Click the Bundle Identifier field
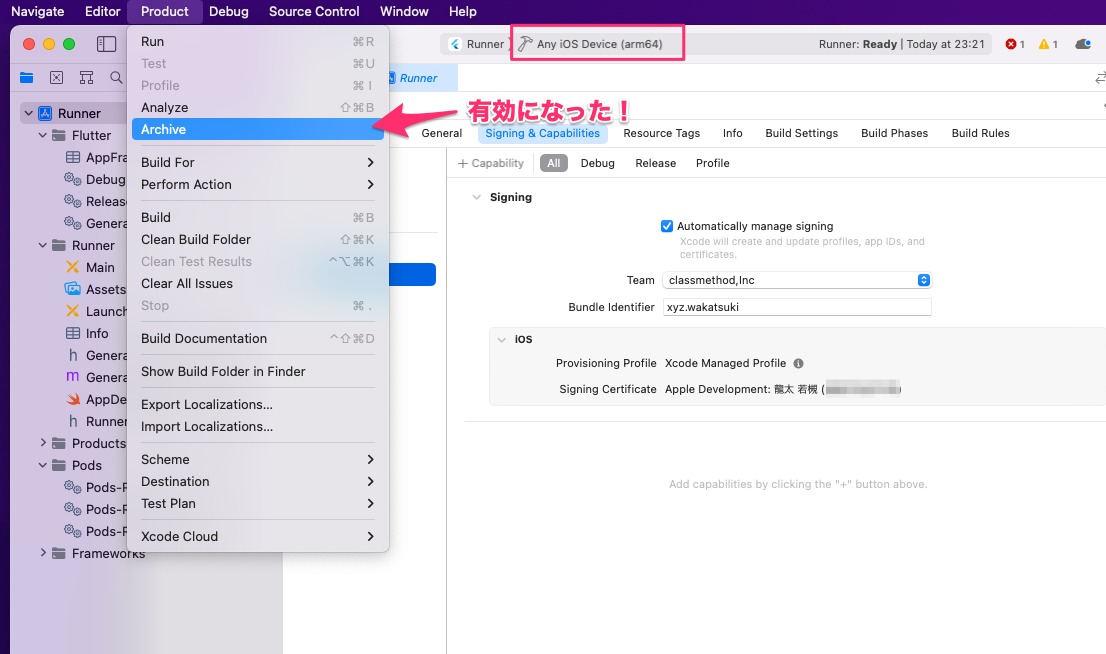Viewport: 1106px width, 654px height. 797,307
